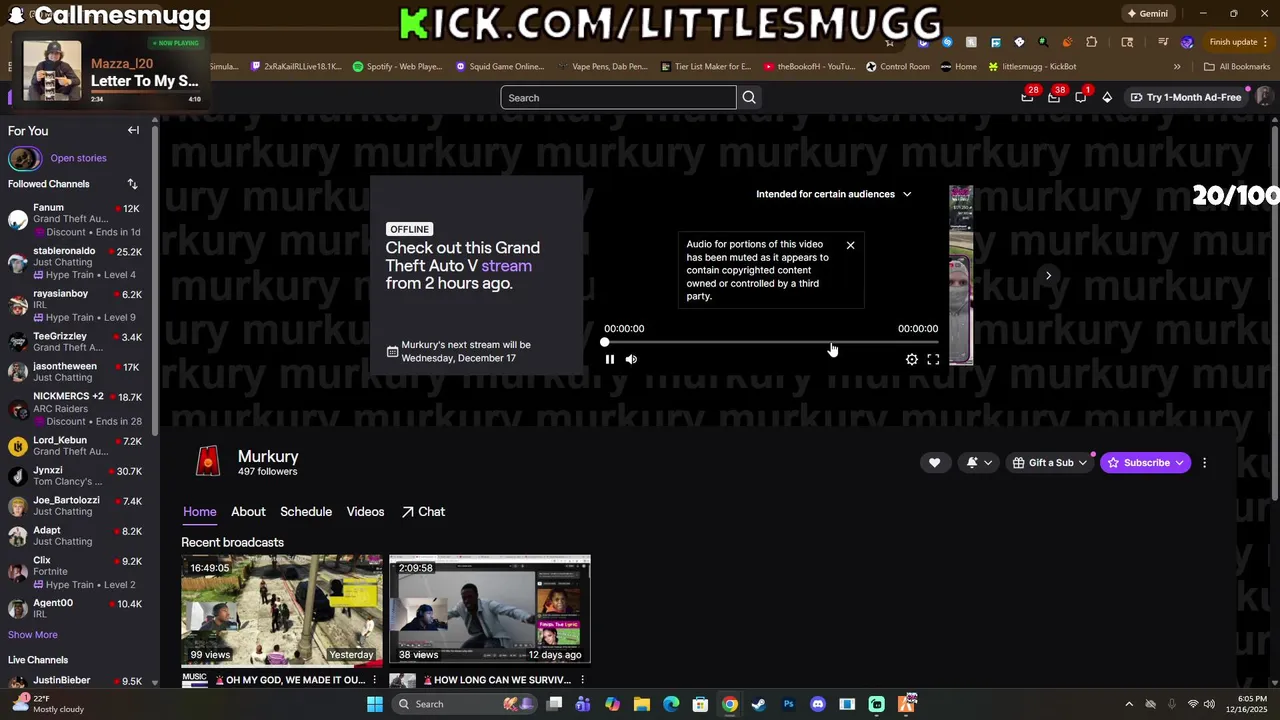Open the user profile avatar menu

1264,97
